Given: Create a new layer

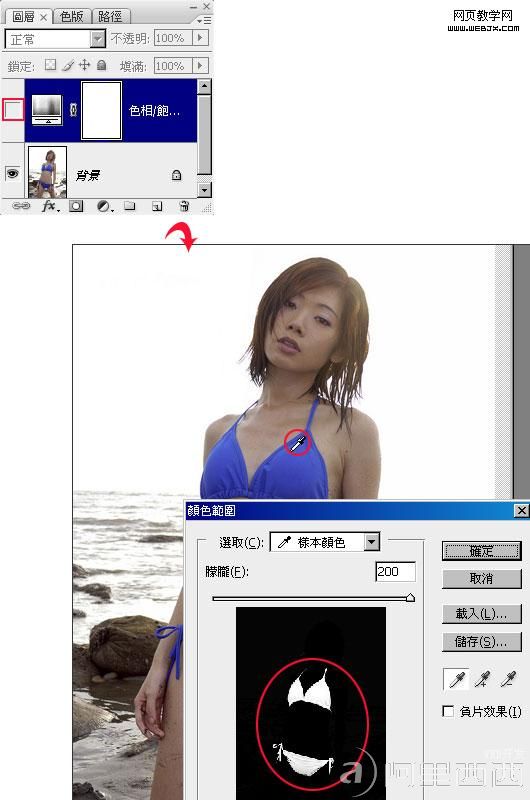Looking at the screenshot, I should [157, 206].
